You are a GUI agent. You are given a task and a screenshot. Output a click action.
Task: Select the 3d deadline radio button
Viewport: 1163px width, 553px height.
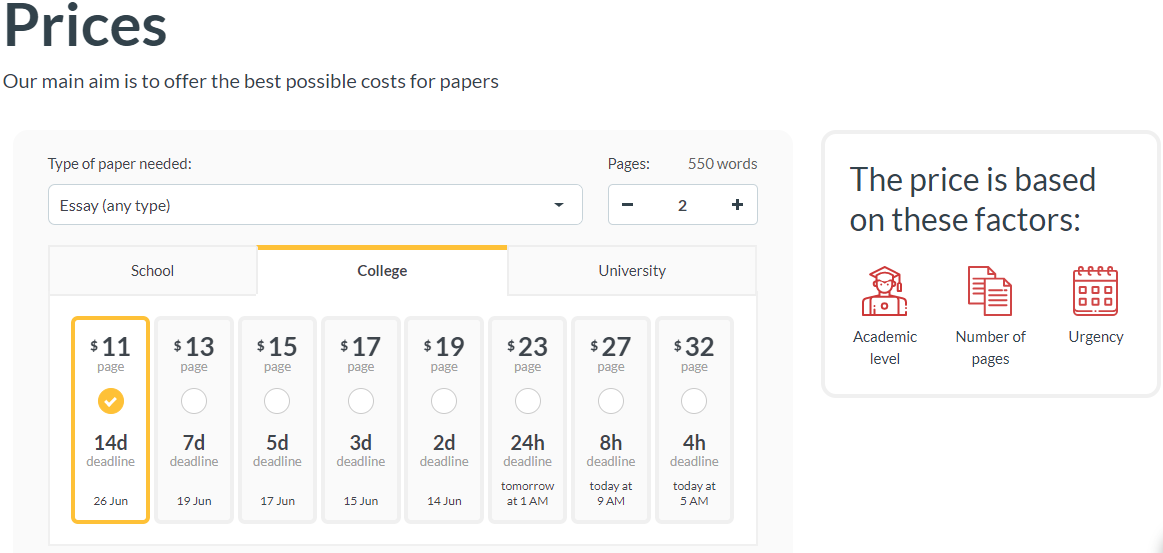(x=361, y=401)
